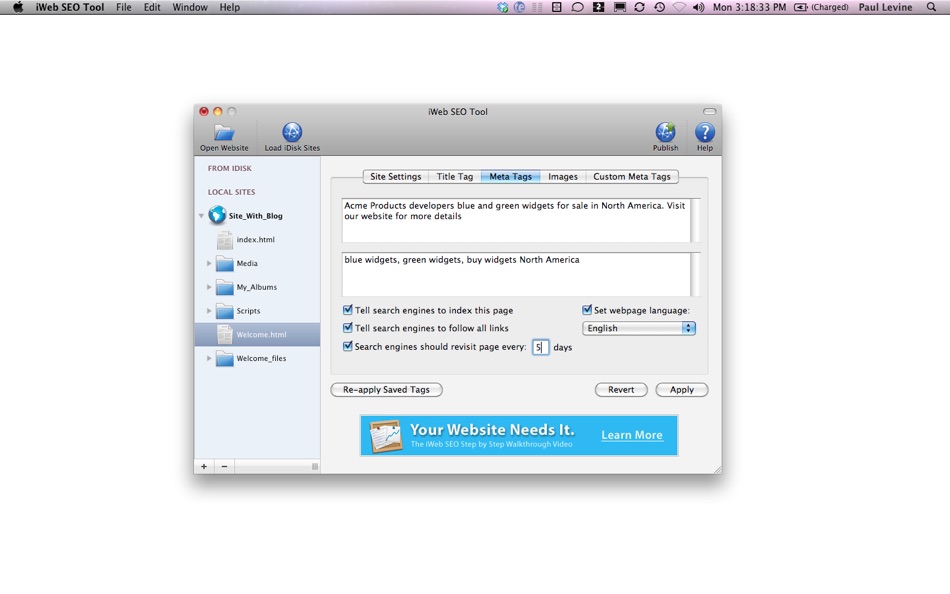Open Help from the question mark icon
The width and height of the screenshot is (950, 594).
[705, 132]
